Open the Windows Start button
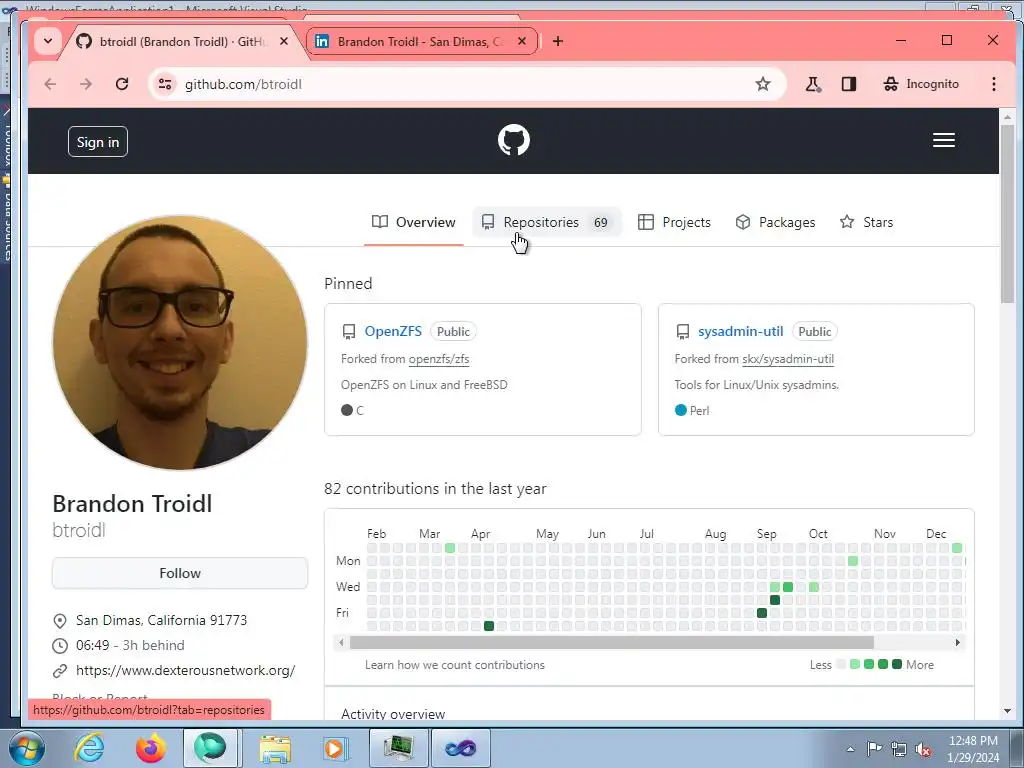The width and height of the screenshot is (1024, 768). 26,748
